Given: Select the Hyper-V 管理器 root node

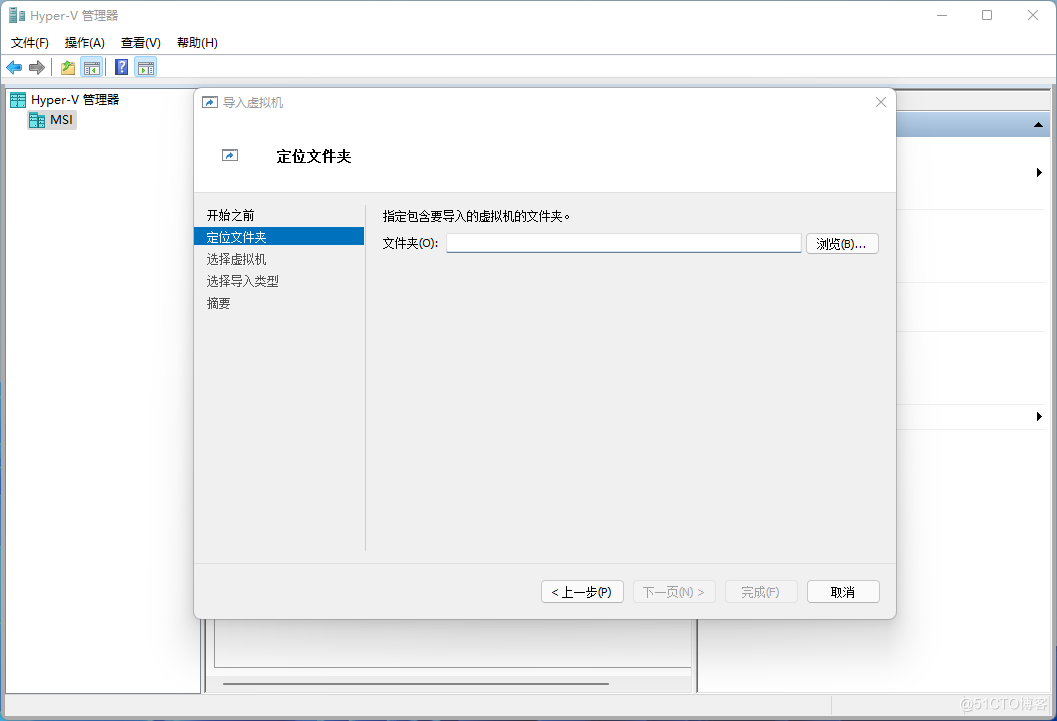Looking at the screenshot, I should 74,99.
